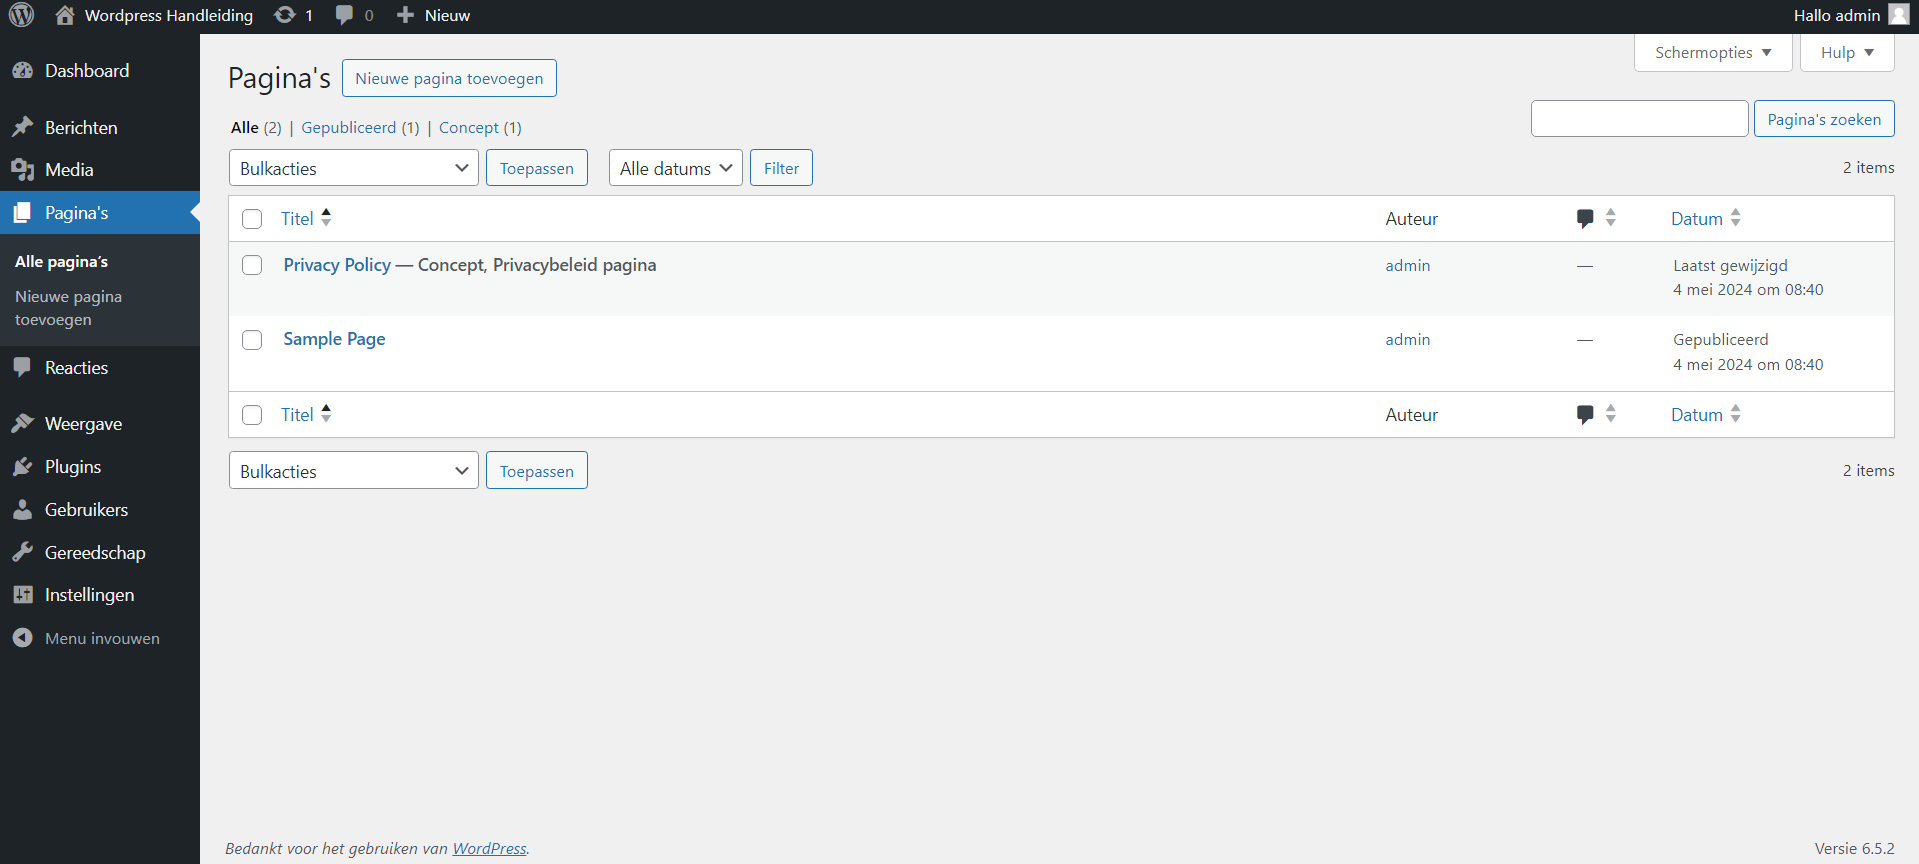Click the Dashboard gauge icon

(22, 71)
